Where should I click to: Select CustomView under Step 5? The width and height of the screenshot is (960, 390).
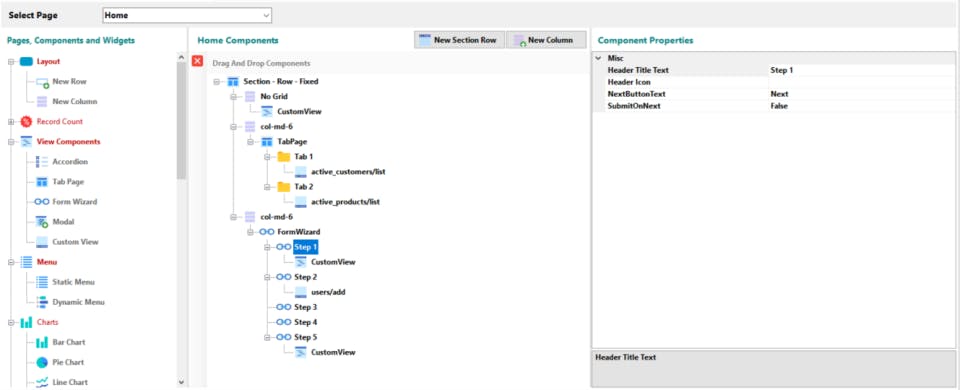pyautogui.click(x=333, y=352)
